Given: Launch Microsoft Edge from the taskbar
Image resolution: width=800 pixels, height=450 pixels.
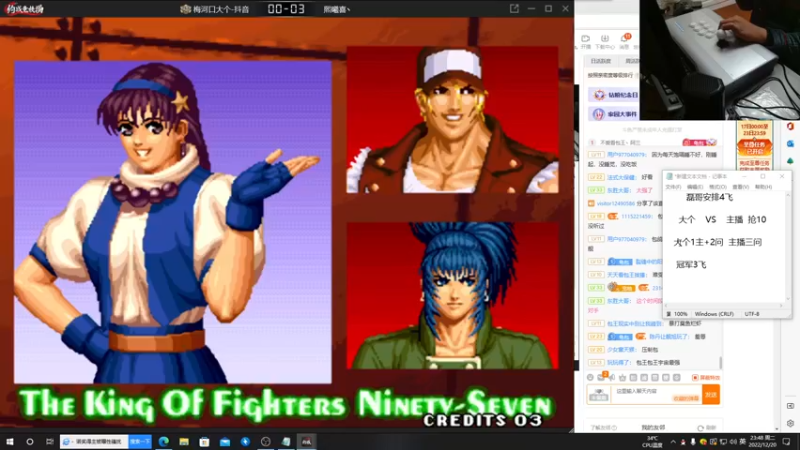Looking at the screenshot, I should click(164, 442).
